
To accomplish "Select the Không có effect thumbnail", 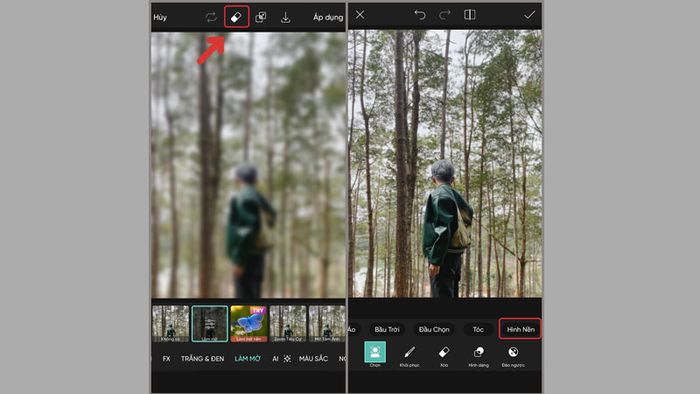I will coord(171,323).
